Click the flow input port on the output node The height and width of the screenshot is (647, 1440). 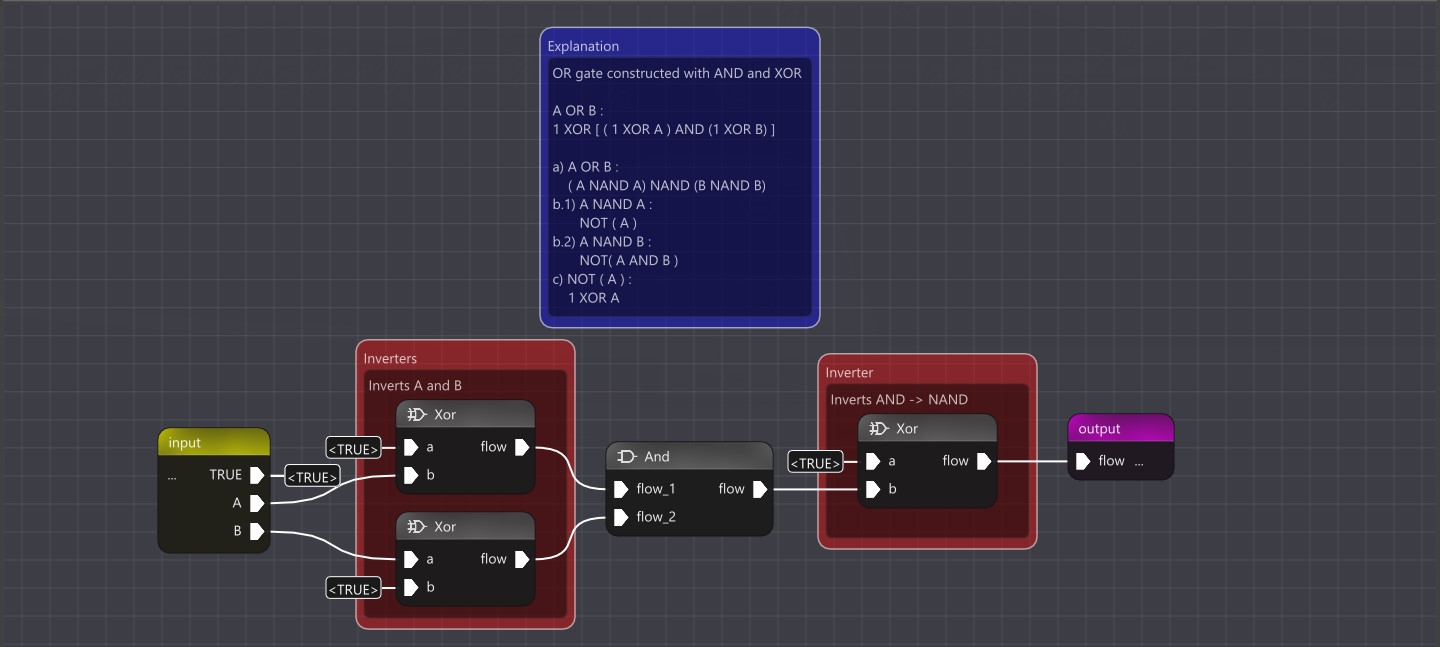pyautogui.click(x=1082, y=461)
